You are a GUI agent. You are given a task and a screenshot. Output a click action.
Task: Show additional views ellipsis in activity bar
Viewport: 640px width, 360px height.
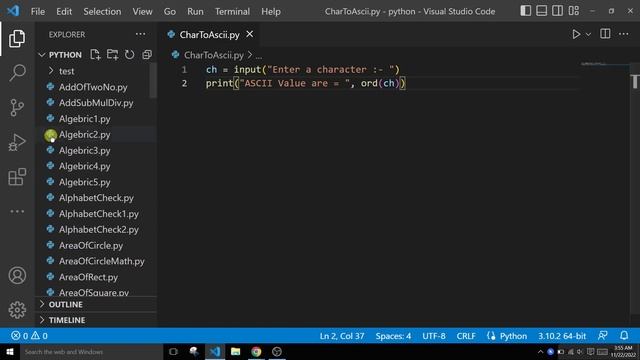(x=17, y=211)
